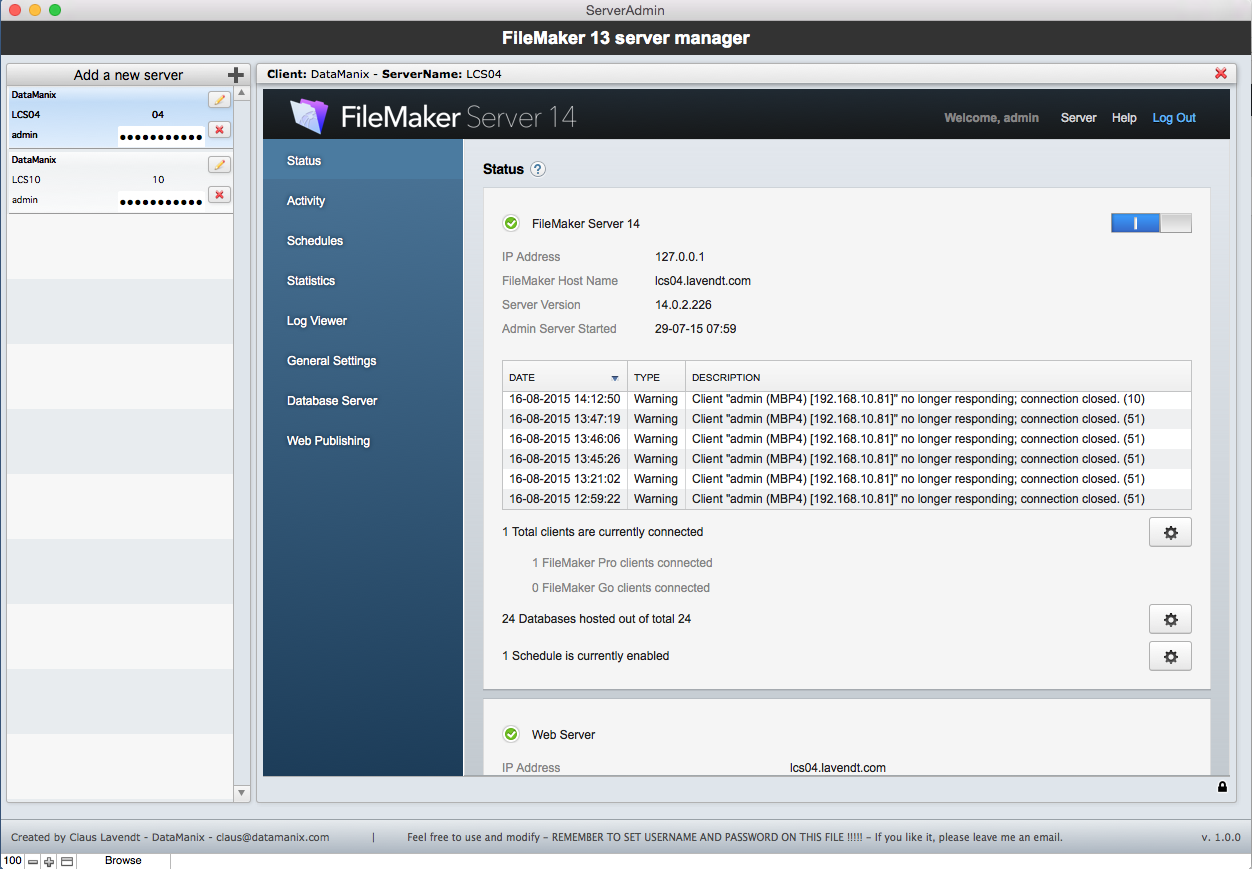Select the log row dated 16-08-2015 13:47:19

[846, 419]
